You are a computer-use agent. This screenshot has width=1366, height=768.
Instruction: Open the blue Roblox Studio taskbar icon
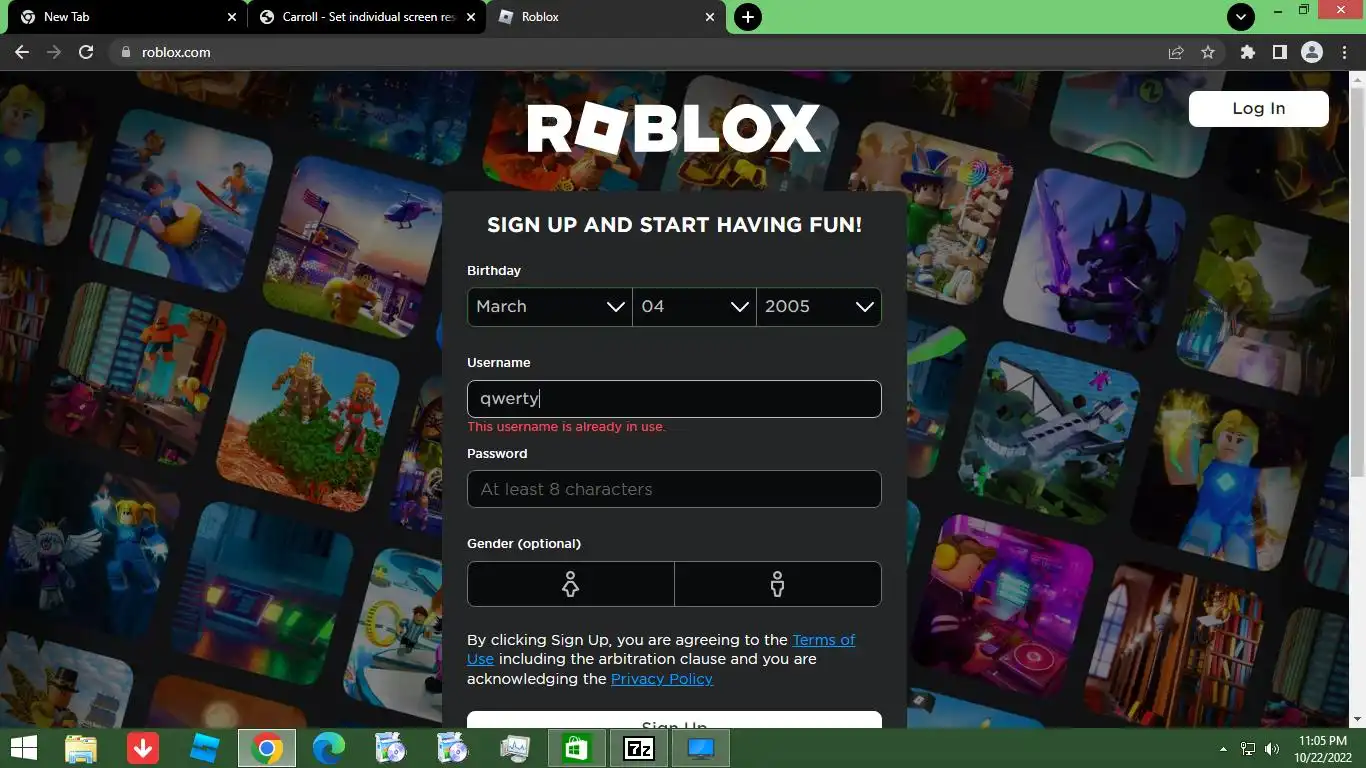coord(205,748)
